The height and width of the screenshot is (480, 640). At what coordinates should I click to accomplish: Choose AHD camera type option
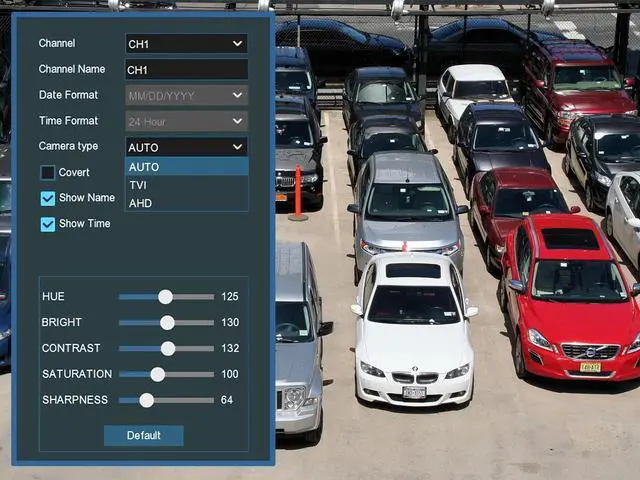(x=186, y=203)
